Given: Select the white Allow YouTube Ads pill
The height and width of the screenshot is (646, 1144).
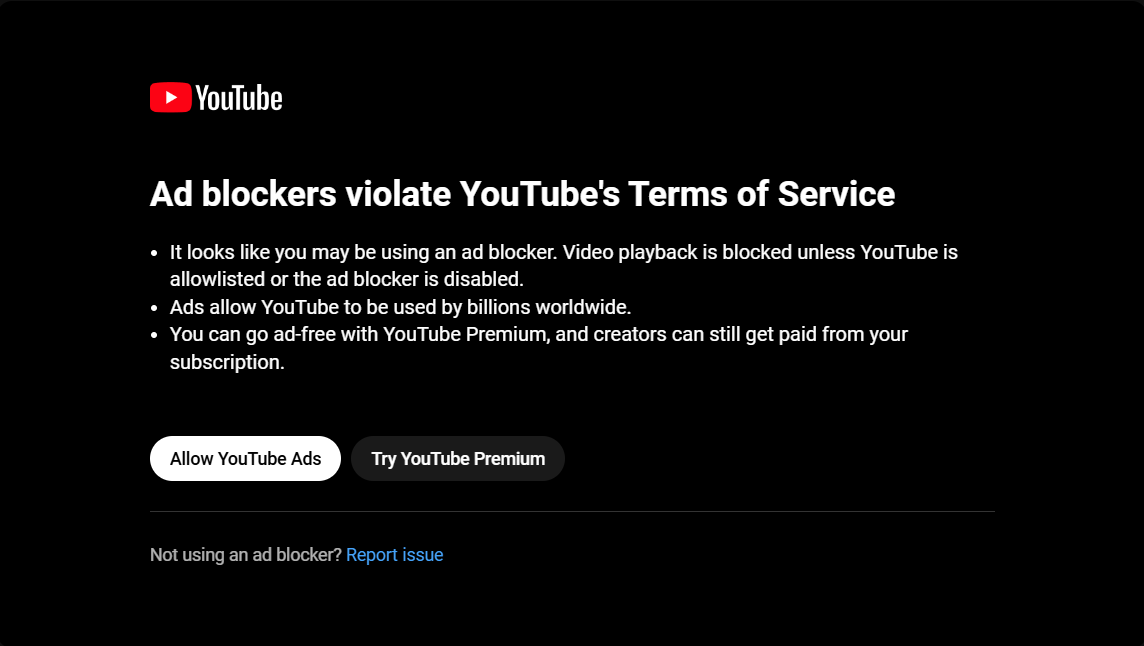Looking at the screenshot, I should [x=245, y=458].
